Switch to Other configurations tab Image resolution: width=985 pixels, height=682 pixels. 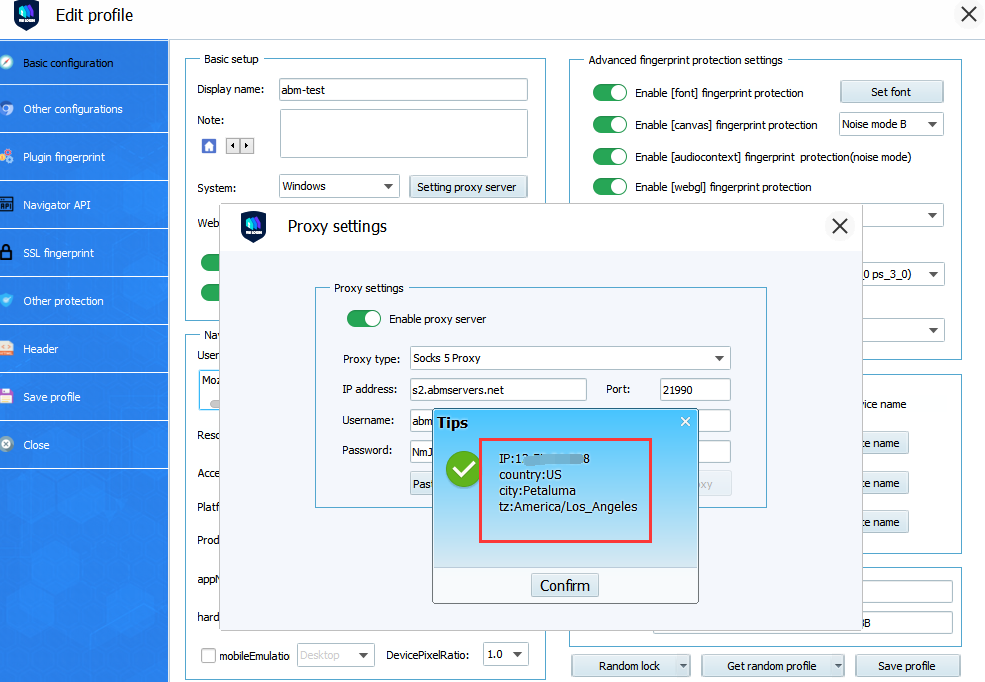pos(73,109)
